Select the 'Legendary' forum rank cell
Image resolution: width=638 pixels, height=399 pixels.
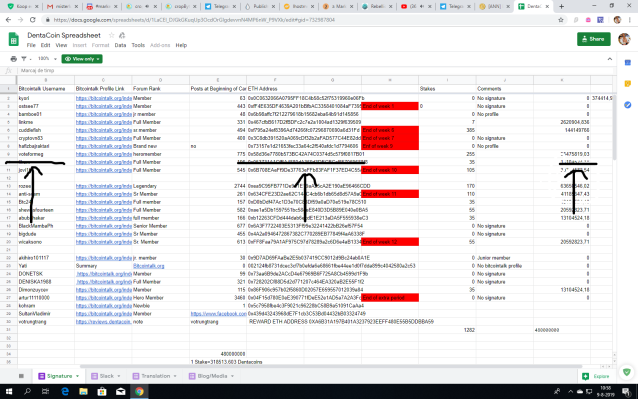160,186
